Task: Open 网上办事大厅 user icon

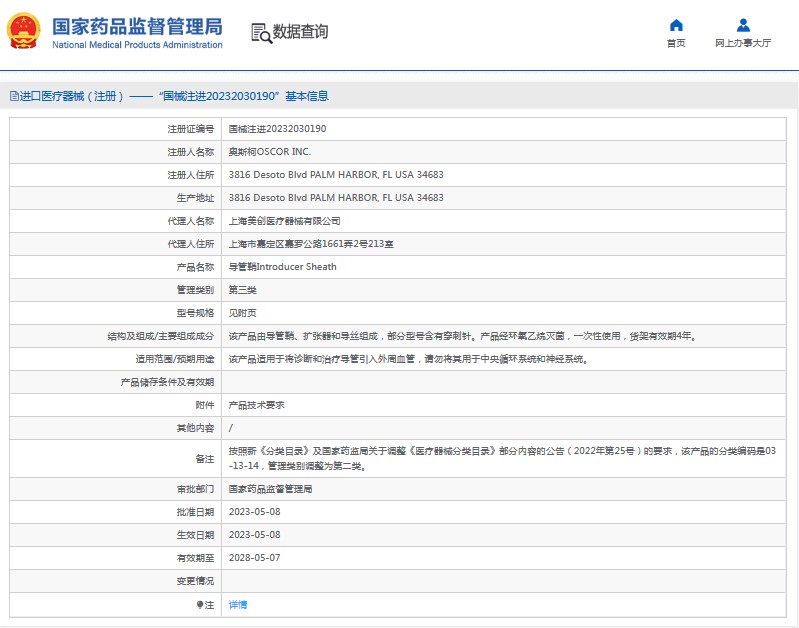Action: tap(743, 25)
